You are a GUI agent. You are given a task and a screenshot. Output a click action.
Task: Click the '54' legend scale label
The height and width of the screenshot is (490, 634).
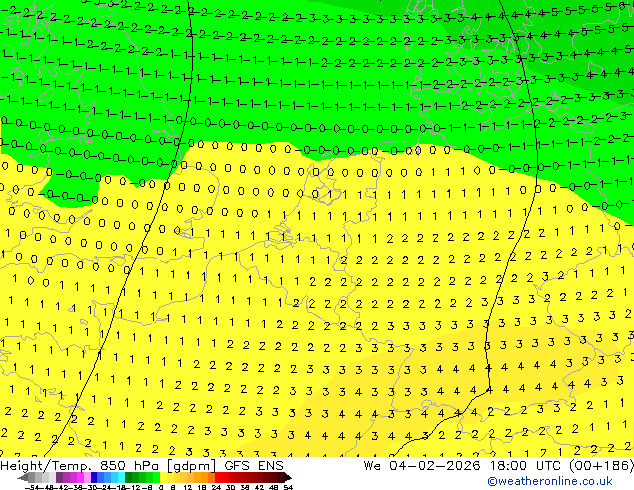288,487
